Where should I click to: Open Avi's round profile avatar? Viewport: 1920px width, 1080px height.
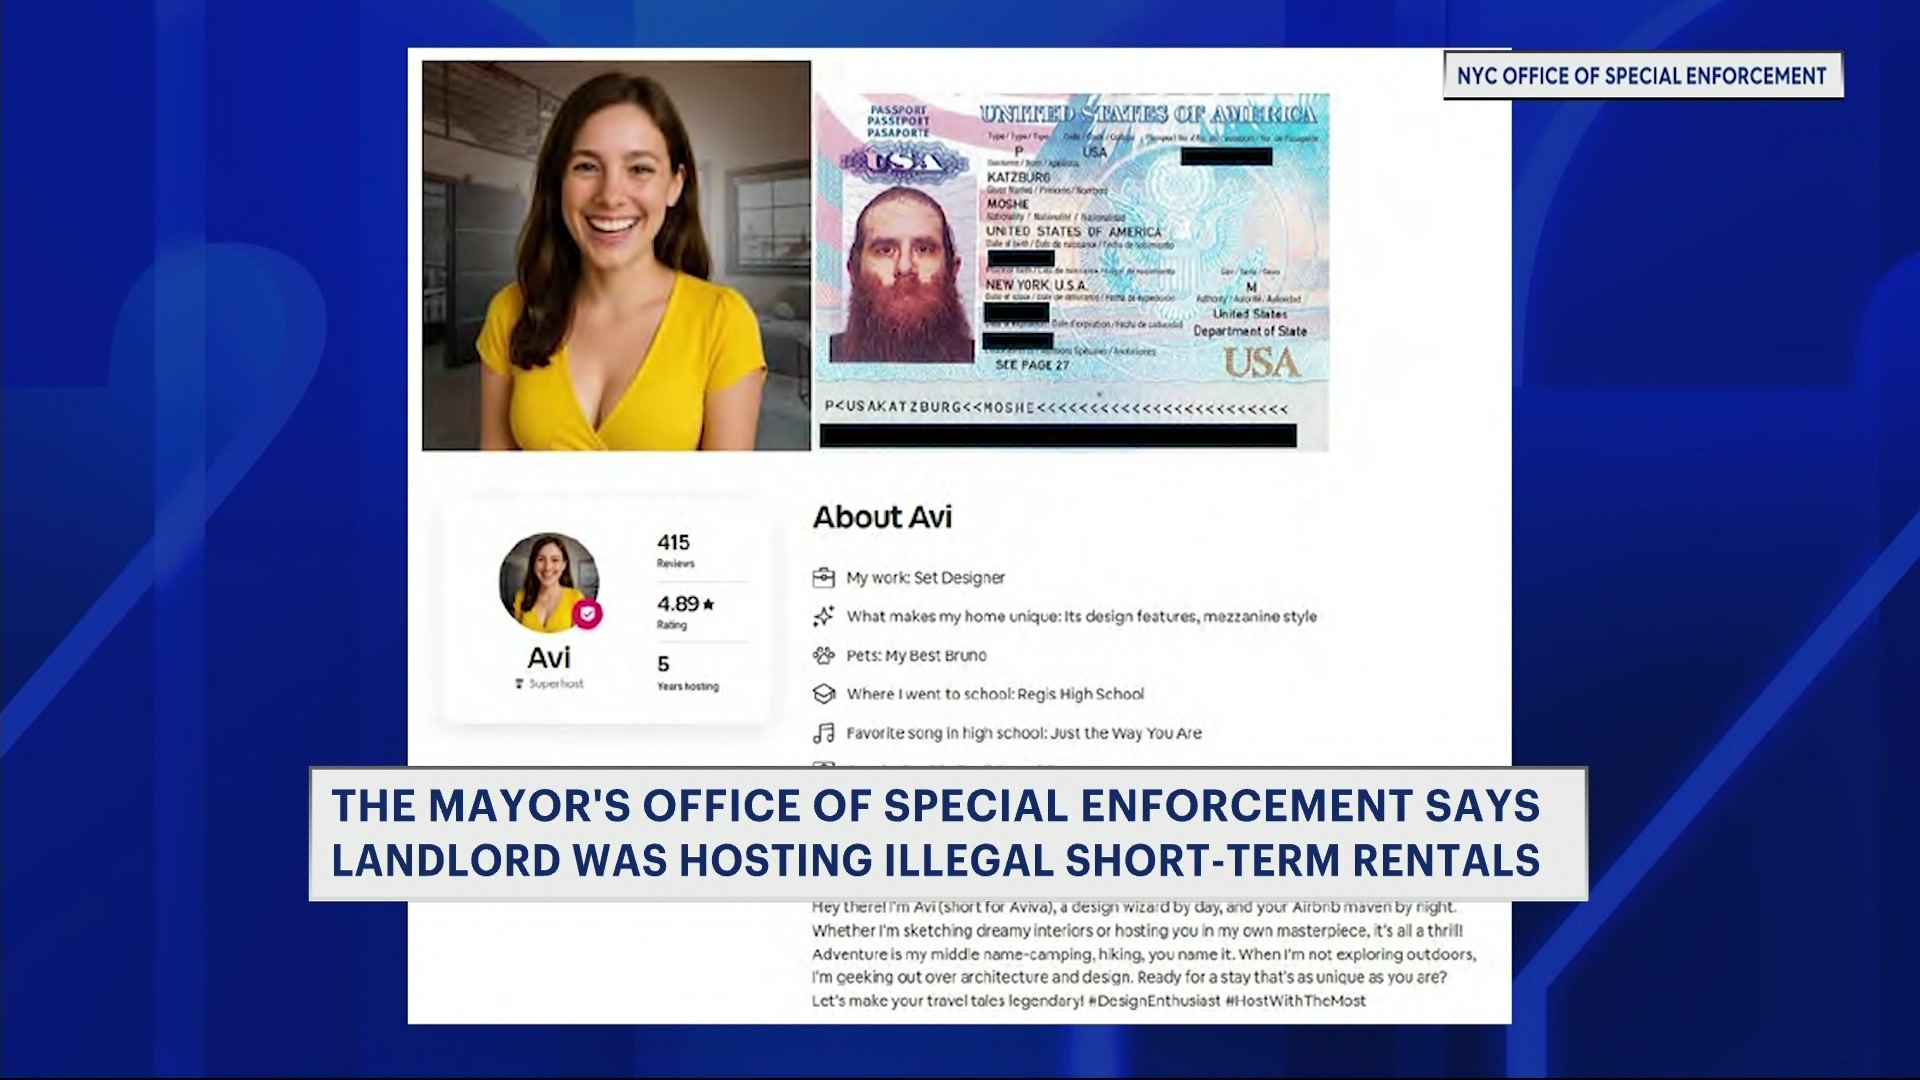point(547,581)
